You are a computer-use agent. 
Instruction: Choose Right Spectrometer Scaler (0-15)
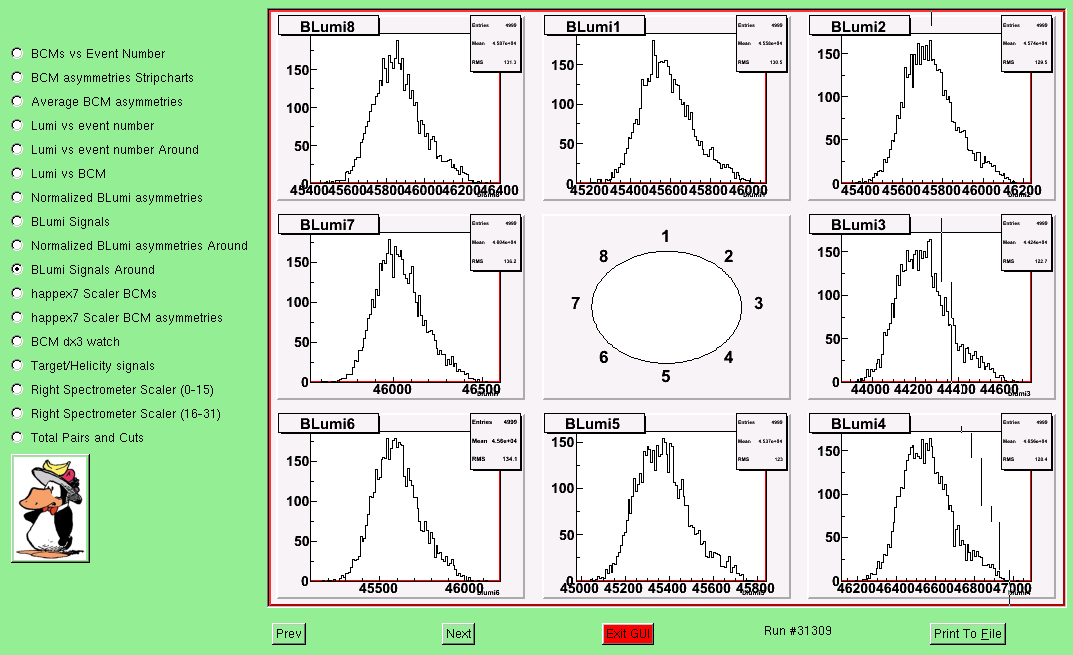pyautogui.click(x=18, y=389)
